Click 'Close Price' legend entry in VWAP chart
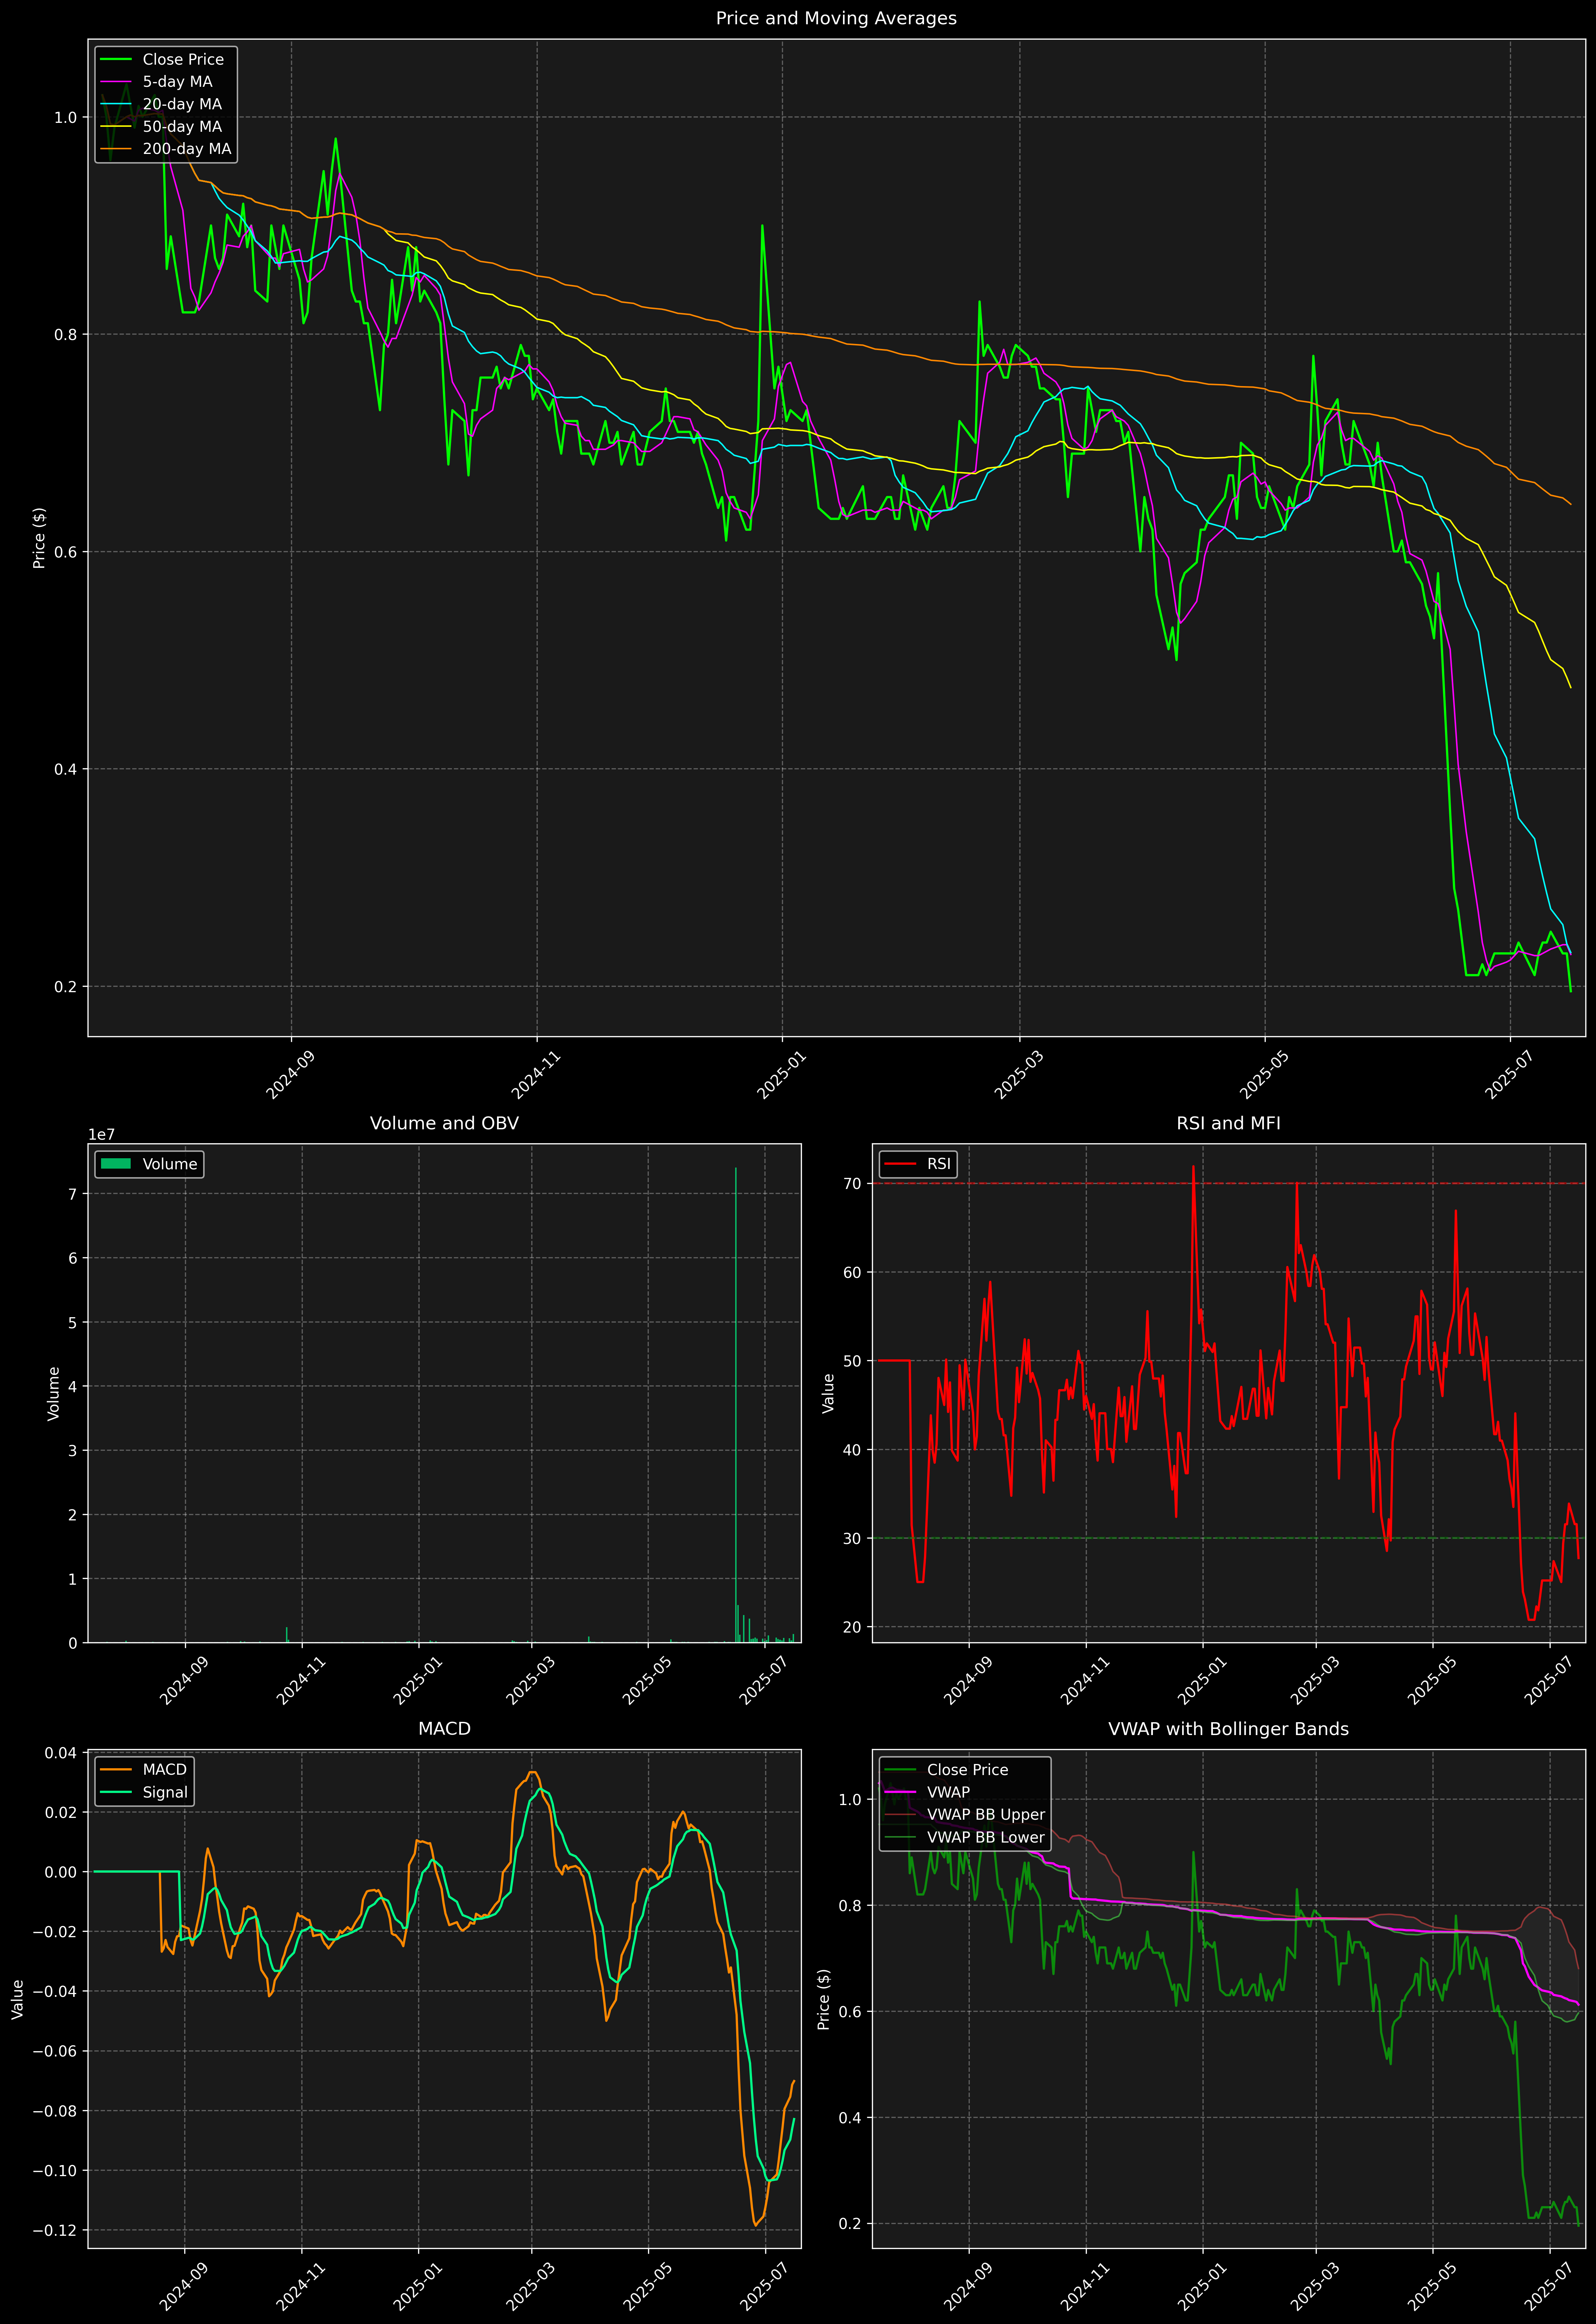Image resolution: width=1596 pixels, height=2324 pixels. [x=946, y=1770]
